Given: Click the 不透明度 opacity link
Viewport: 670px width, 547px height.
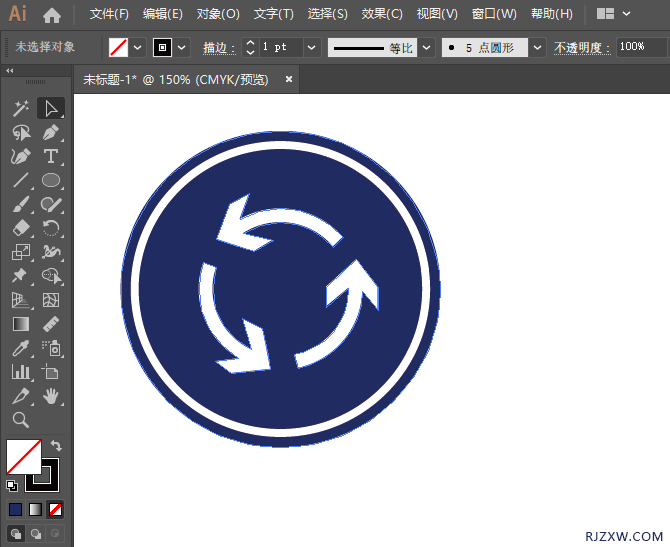Looking at the screenshot, I should (581, 47).
